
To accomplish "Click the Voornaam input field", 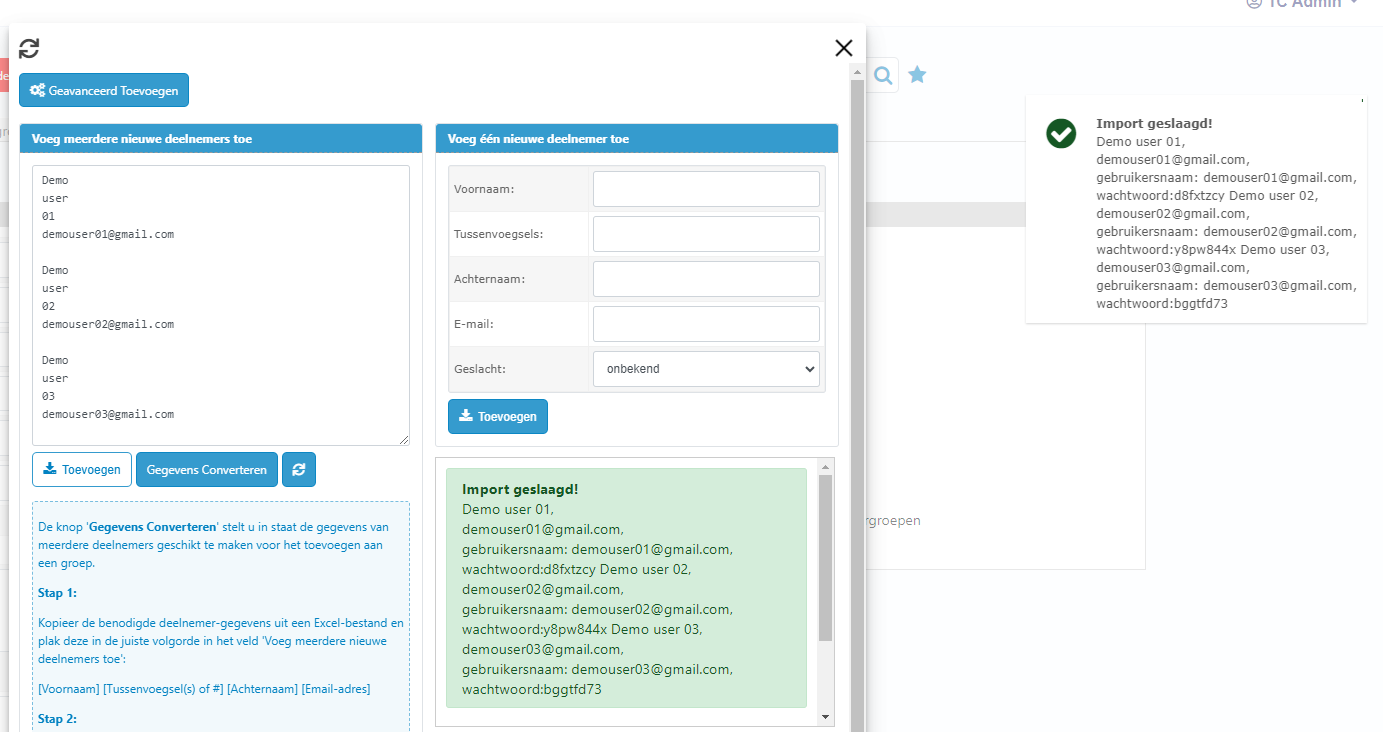I will (x=706, y=189).
